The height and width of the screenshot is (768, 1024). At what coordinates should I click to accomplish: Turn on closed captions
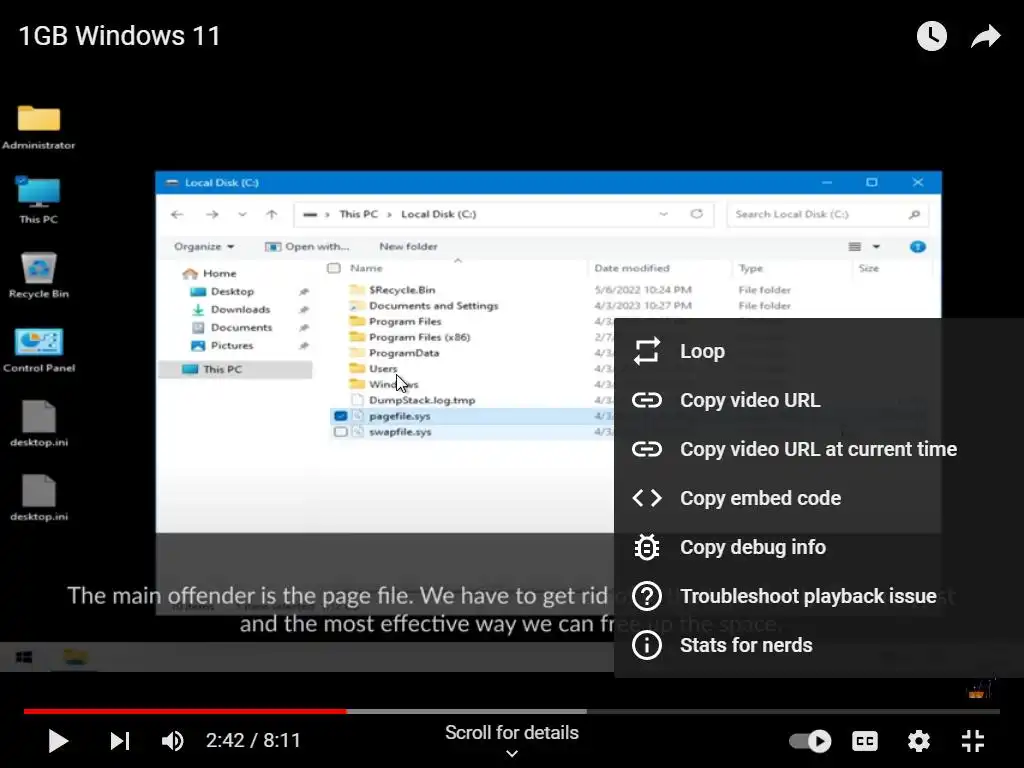865,741
